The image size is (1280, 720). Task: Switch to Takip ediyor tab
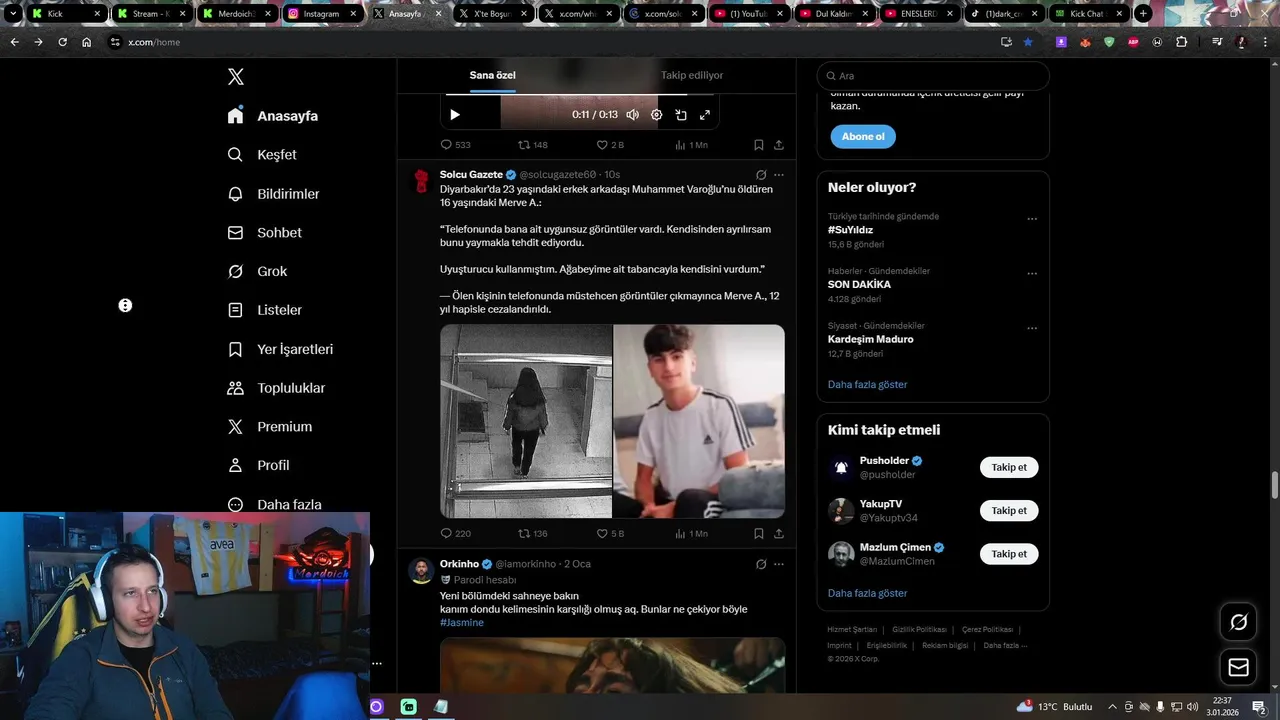(692, 75)
